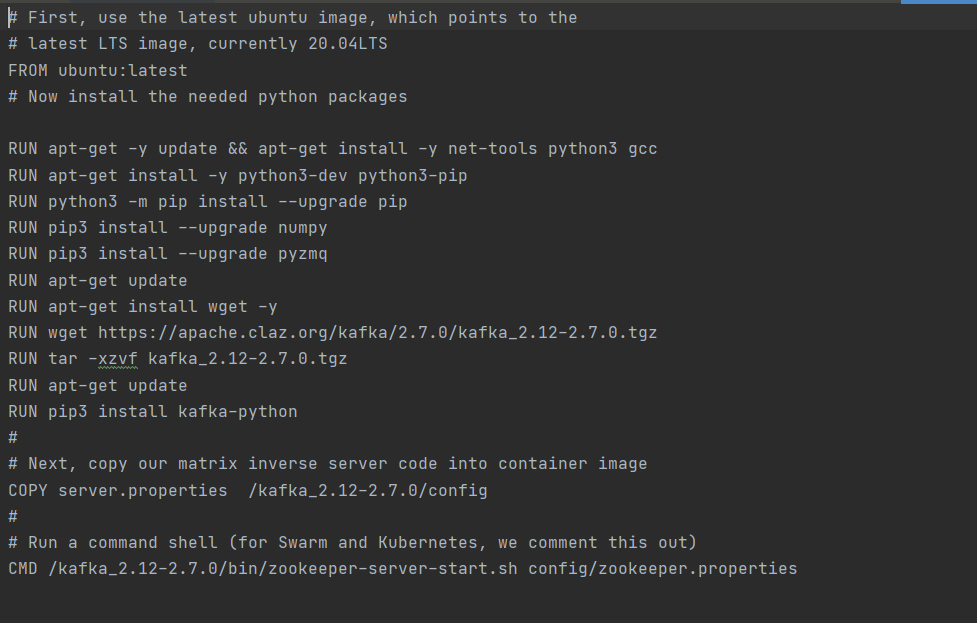Click 'python3-pip' in apt-get install line
This screenshot has height=623, width=977.
(x=412, y=176)
